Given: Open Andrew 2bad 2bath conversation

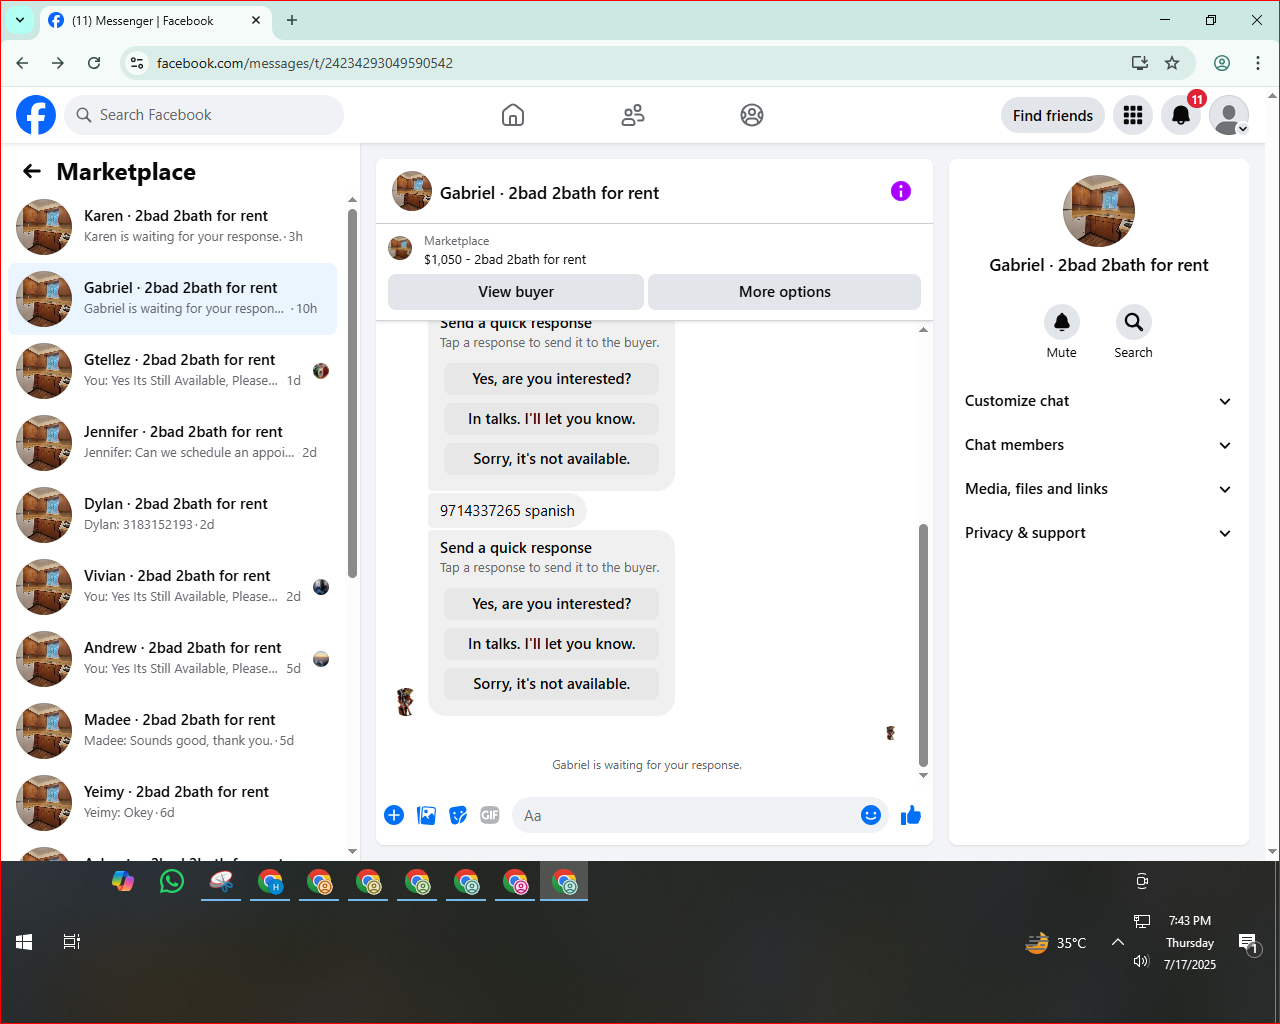Looking at the screenshot, I should pos(172,659).
